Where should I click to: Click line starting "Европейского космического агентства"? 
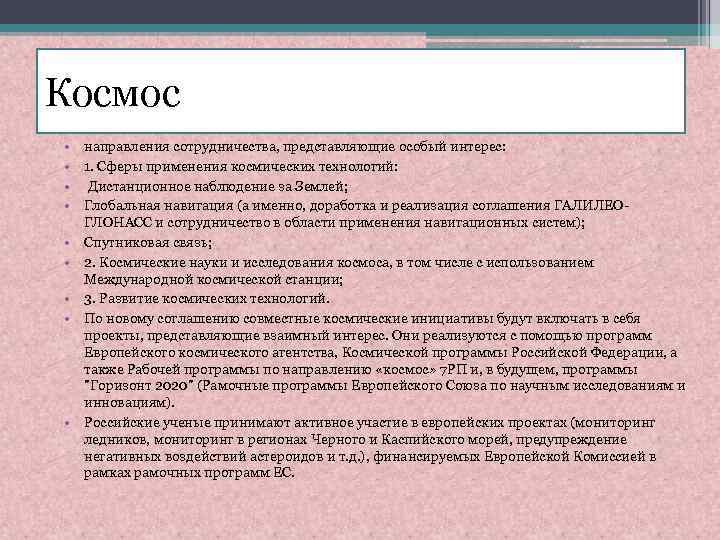pos(380,353)
